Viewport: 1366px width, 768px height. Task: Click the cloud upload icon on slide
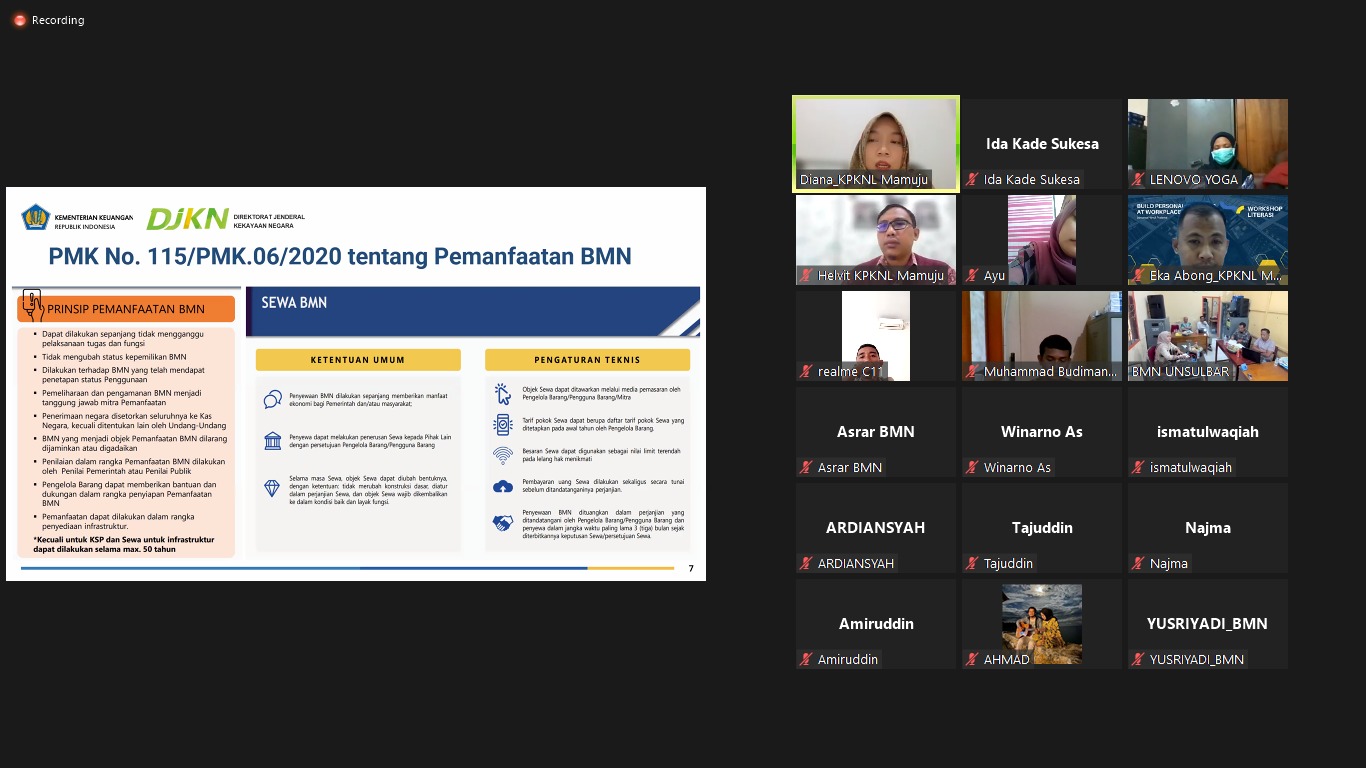[x=503, y=487]
